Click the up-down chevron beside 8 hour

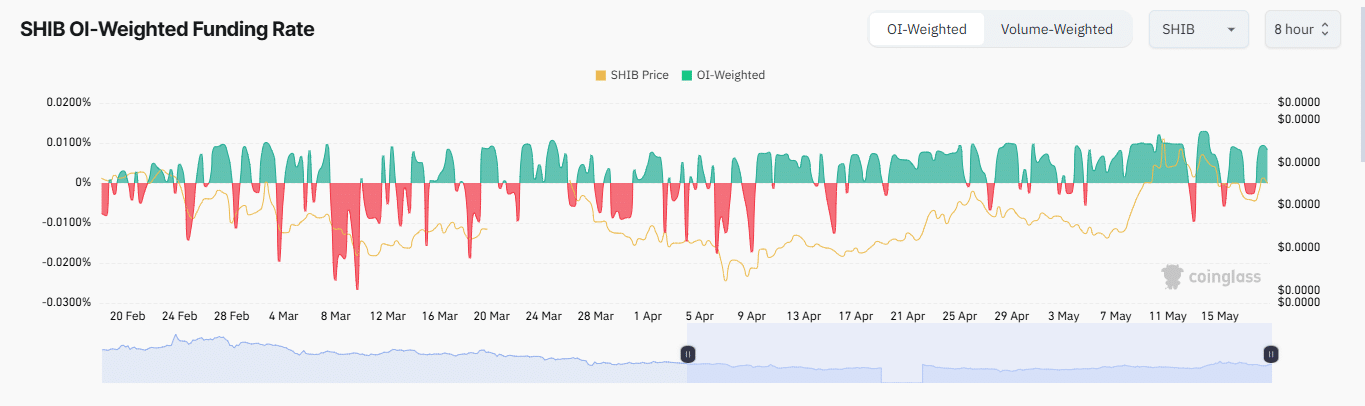pyautogui.click(x=1325, y=29)
